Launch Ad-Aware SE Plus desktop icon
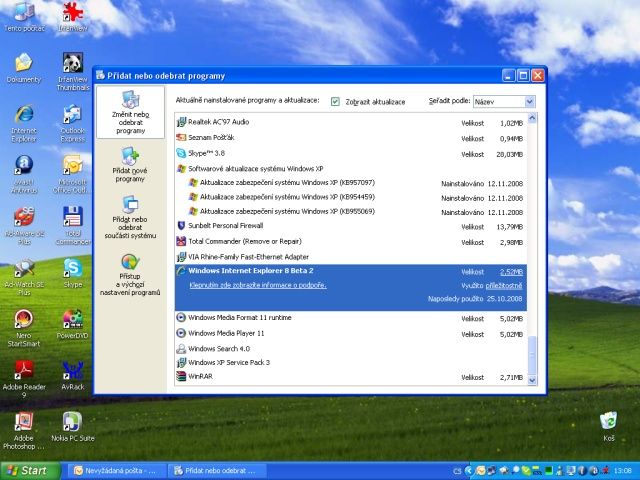Viewport: 640px width, 480px height. pyautogui.click(x=24, y=225)
